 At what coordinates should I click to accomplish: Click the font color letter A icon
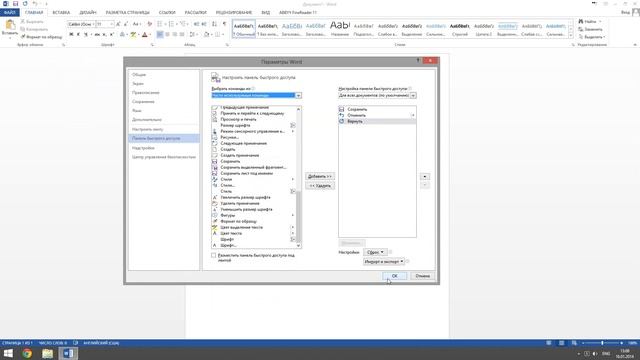[144, 35]
